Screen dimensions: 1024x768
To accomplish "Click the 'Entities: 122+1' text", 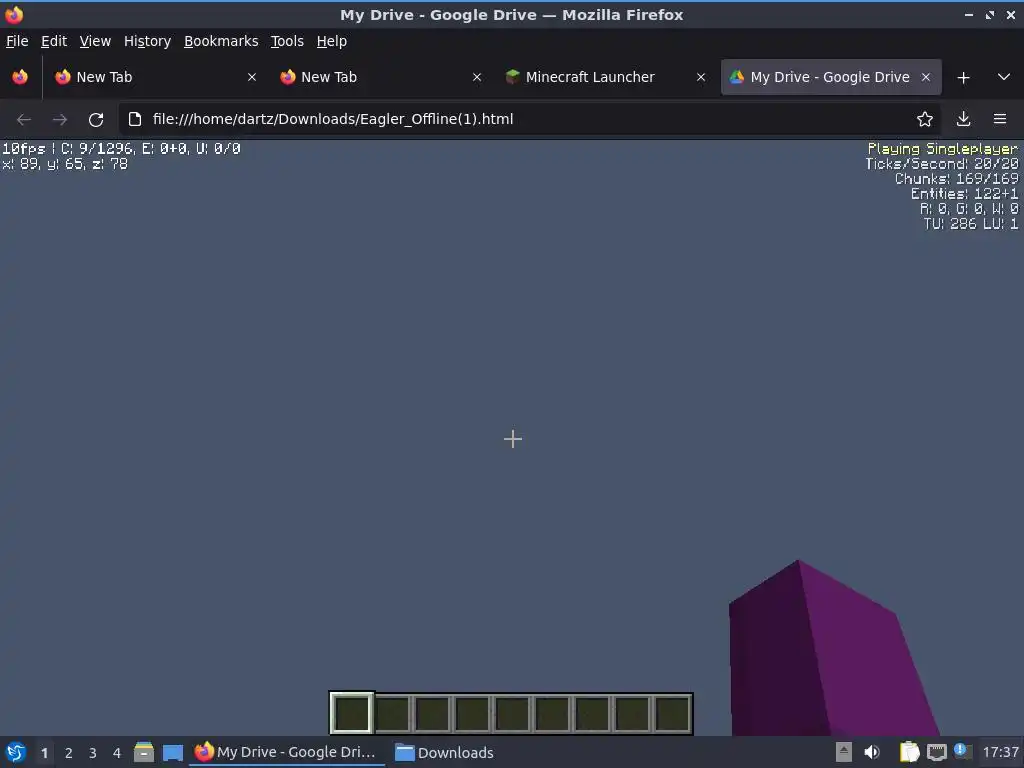I will coord(965,194).
